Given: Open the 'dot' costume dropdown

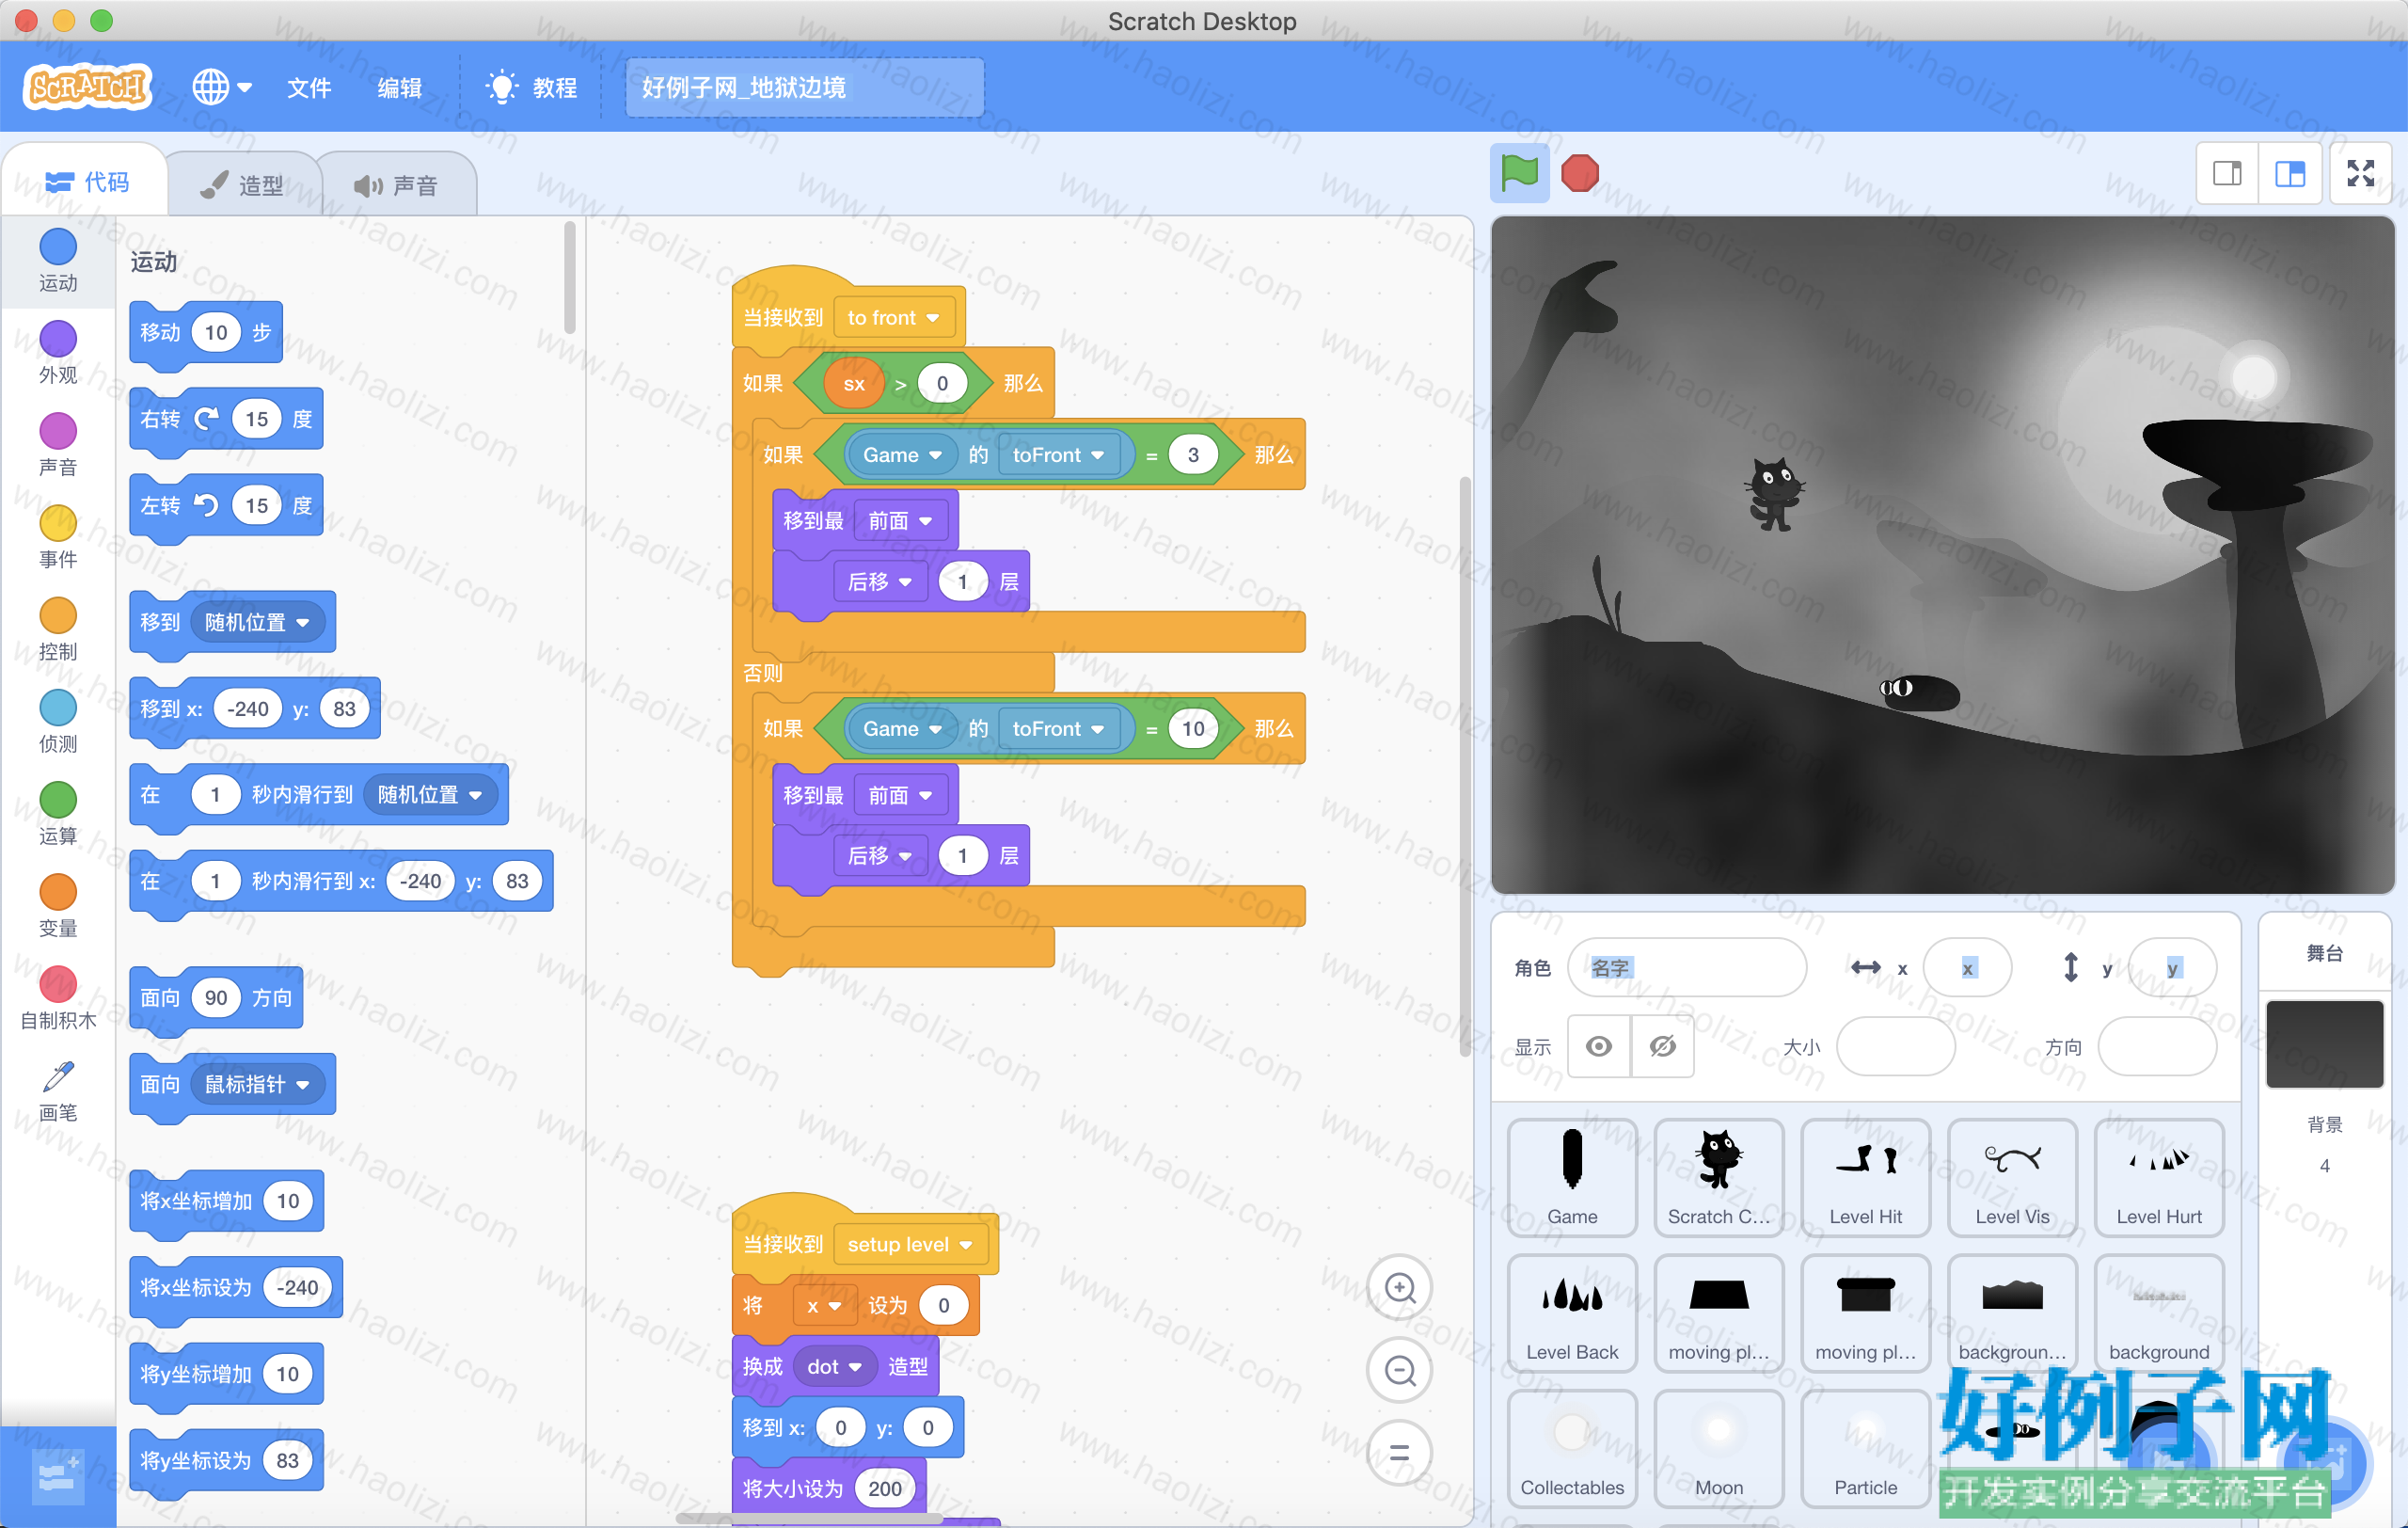Looking at the screenshot, I should point(835,1367).
